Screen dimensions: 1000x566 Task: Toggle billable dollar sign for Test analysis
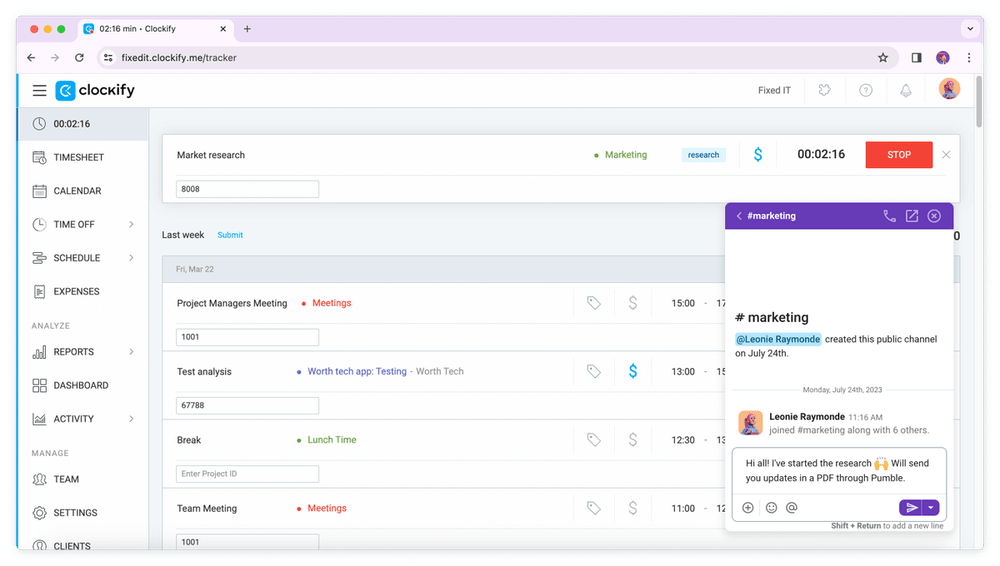633,371
